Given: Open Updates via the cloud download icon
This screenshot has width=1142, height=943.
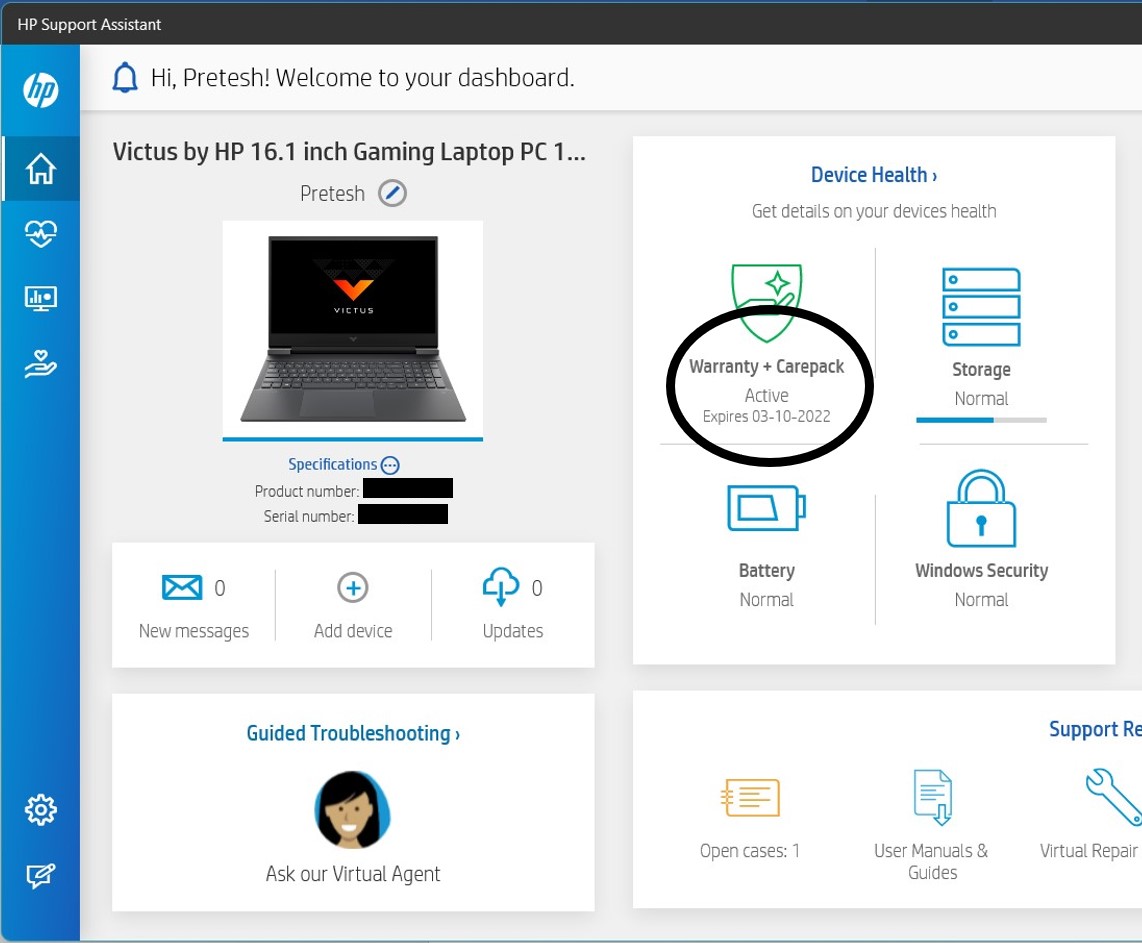Looking at the screenshot, I should (501, 588).
